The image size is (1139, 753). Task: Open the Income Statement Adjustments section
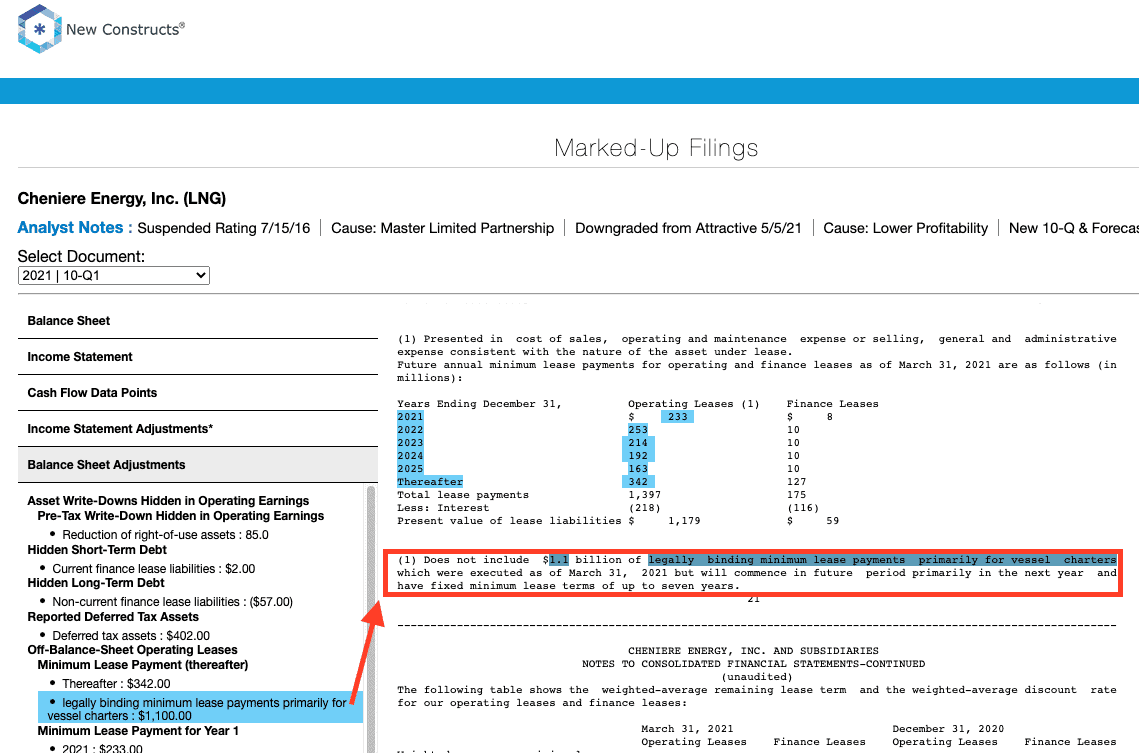(x=198, y=428)
